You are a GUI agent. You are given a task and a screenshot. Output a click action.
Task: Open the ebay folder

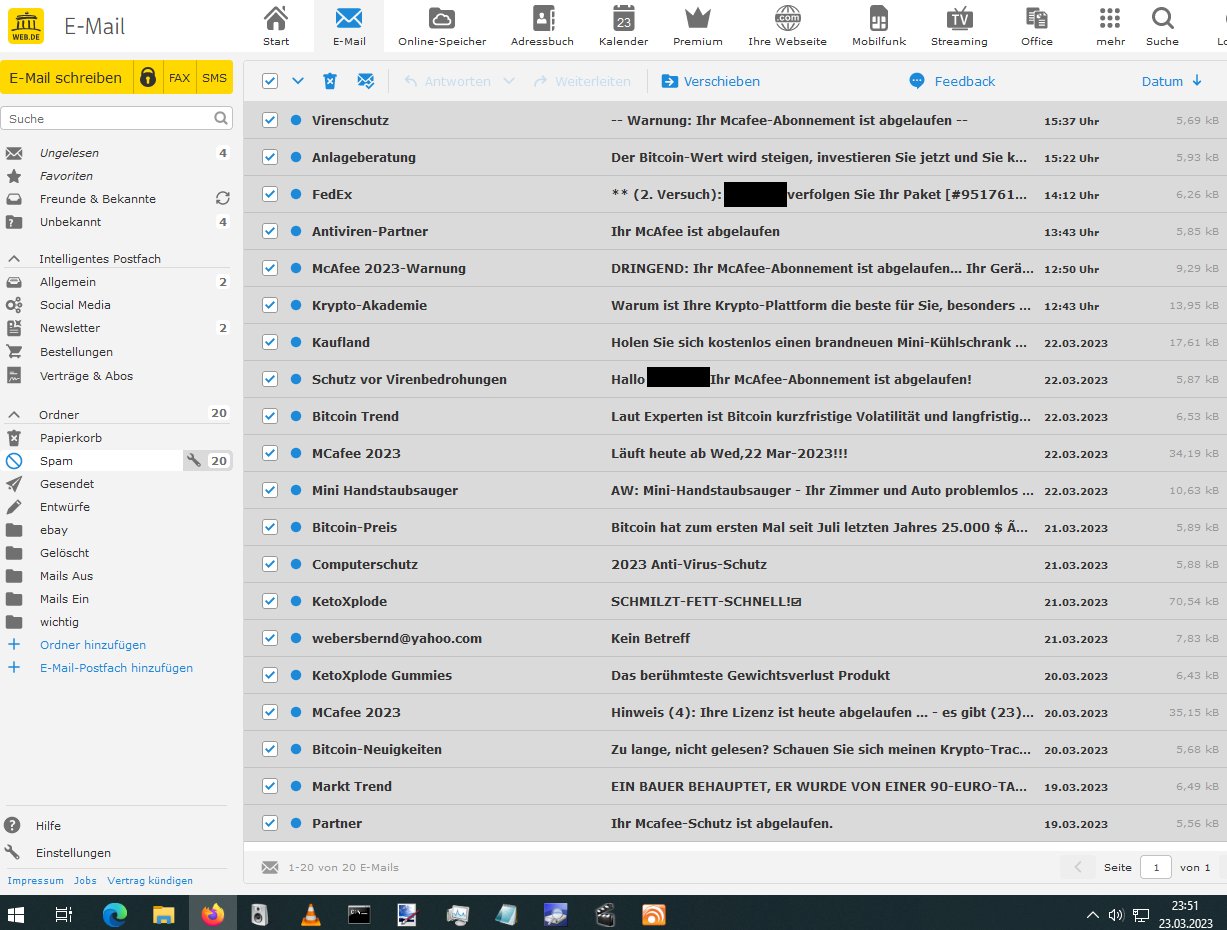(54, 530)
